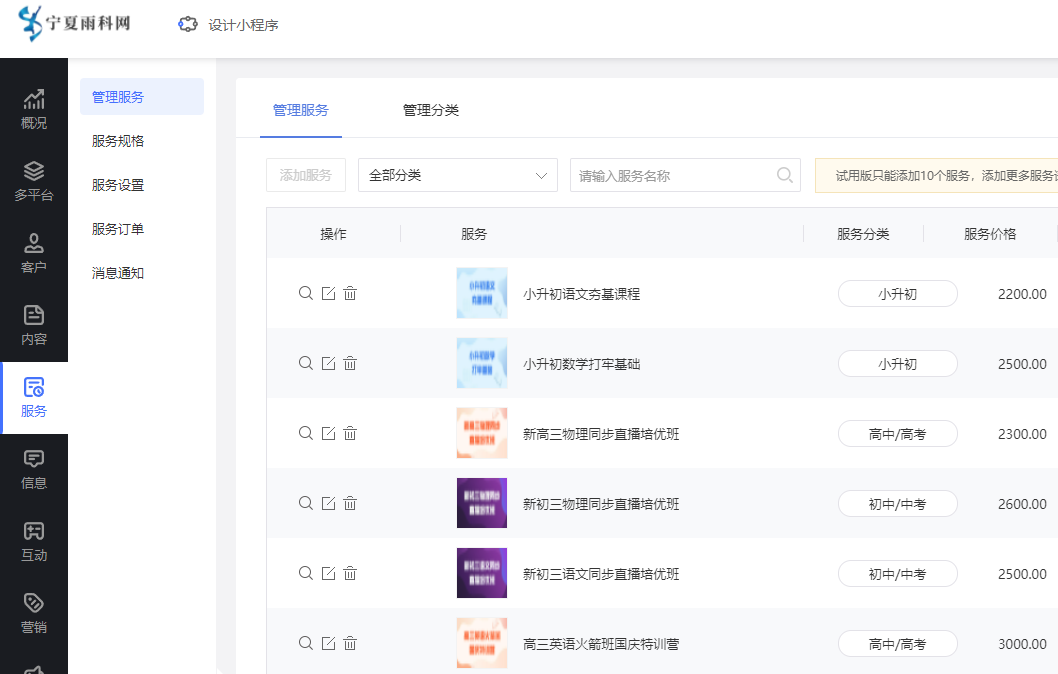Click the 宁夏雨科网 logo
Screen dimensions: 1058x674
74,23
